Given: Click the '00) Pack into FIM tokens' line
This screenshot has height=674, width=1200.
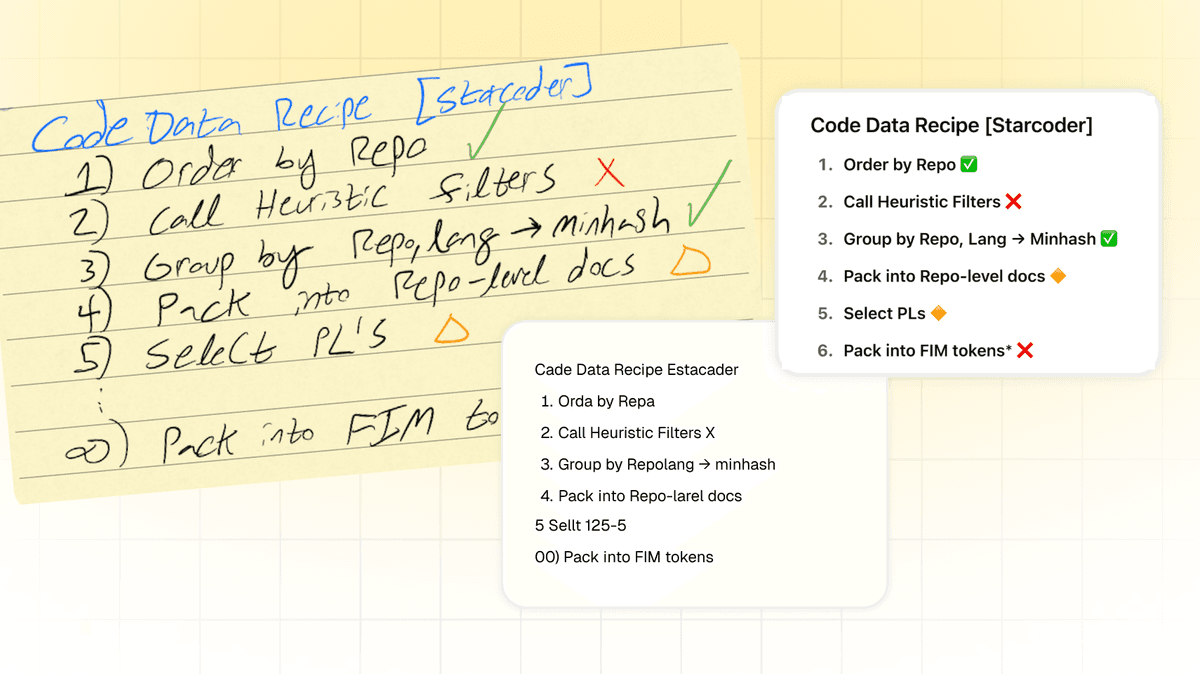Looking at the screenshot, I should (624, 557).
